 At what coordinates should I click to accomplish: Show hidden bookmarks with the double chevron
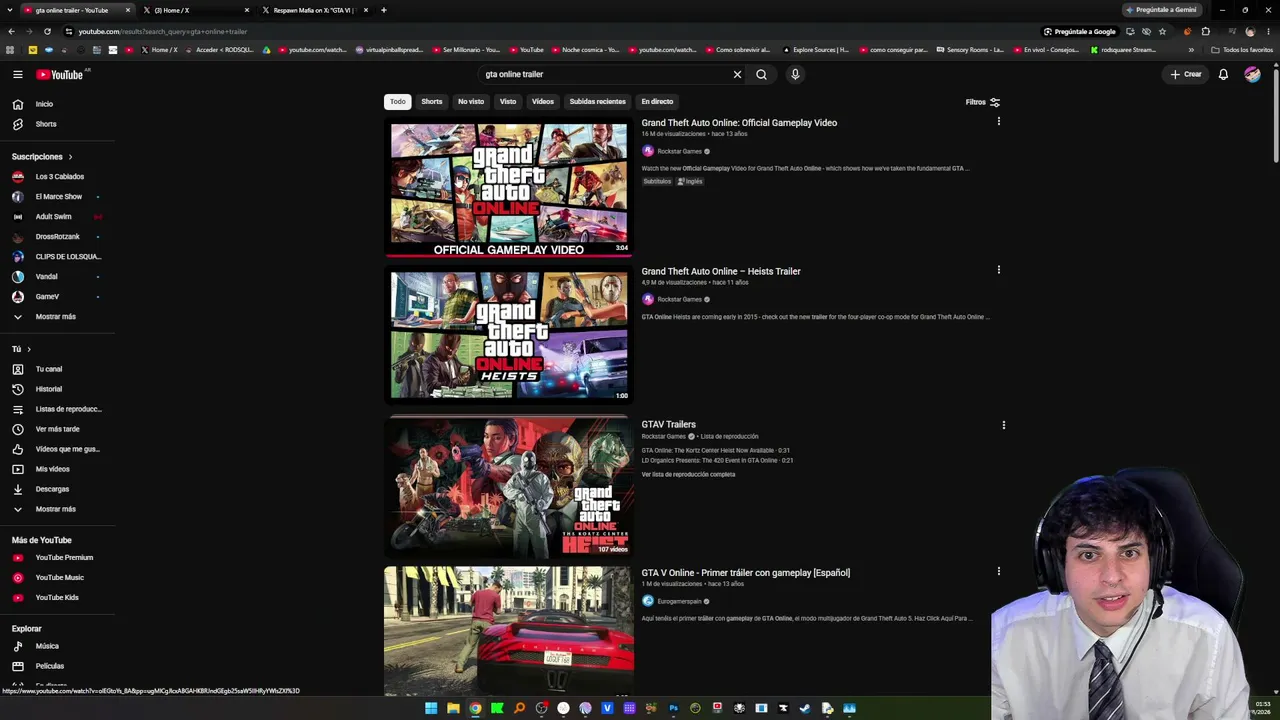pyautogui.click(x=1191, y=50)
